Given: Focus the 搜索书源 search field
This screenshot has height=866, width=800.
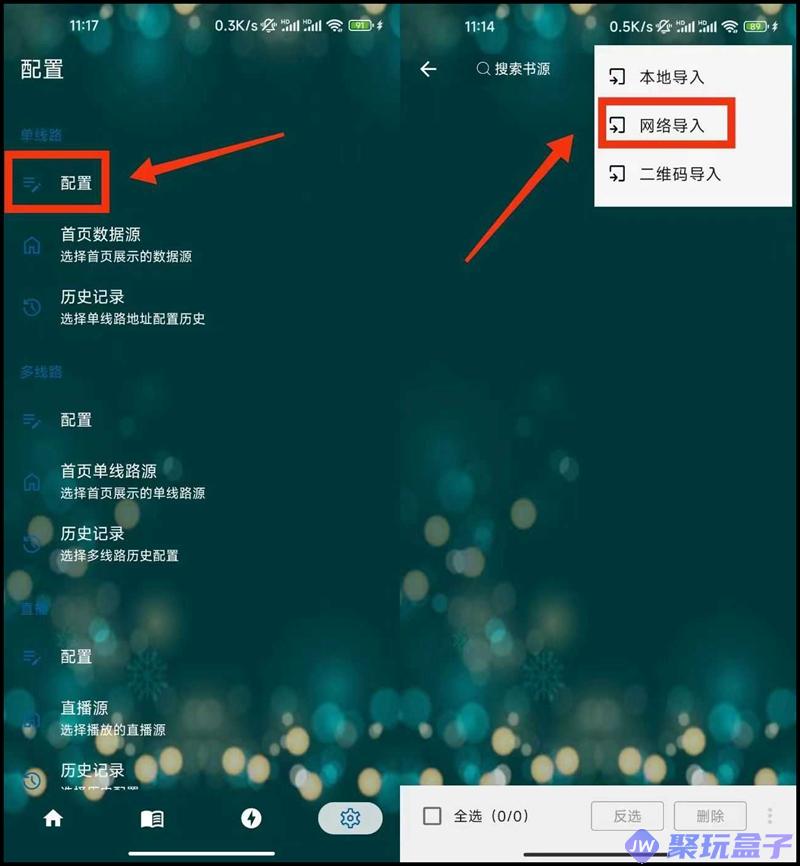Looking at the screenshot, I should (x=514, y=69).
